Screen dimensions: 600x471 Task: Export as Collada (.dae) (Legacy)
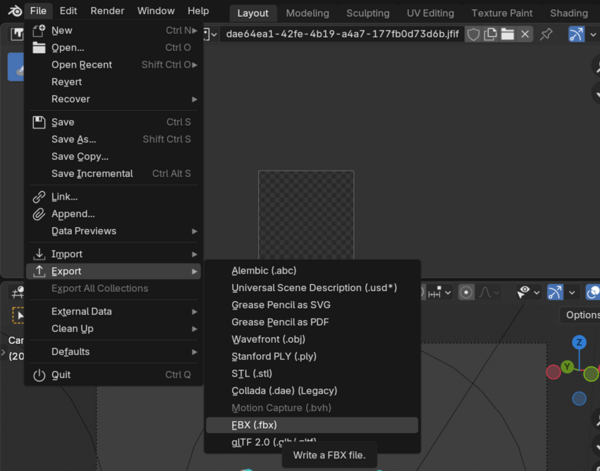click(x=312, y=391)
